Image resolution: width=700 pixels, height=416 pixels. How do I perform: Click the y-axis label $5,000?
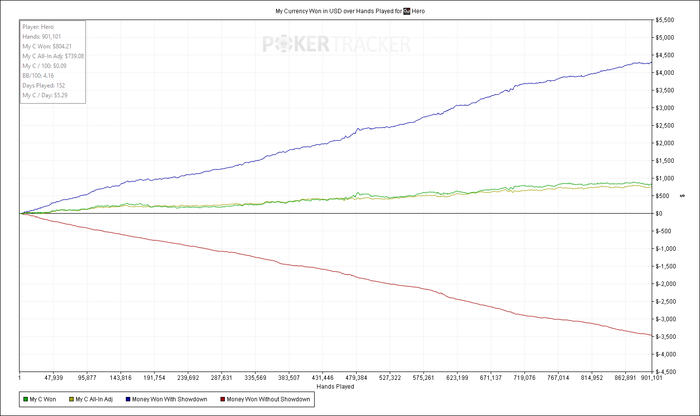pos(665,37)
